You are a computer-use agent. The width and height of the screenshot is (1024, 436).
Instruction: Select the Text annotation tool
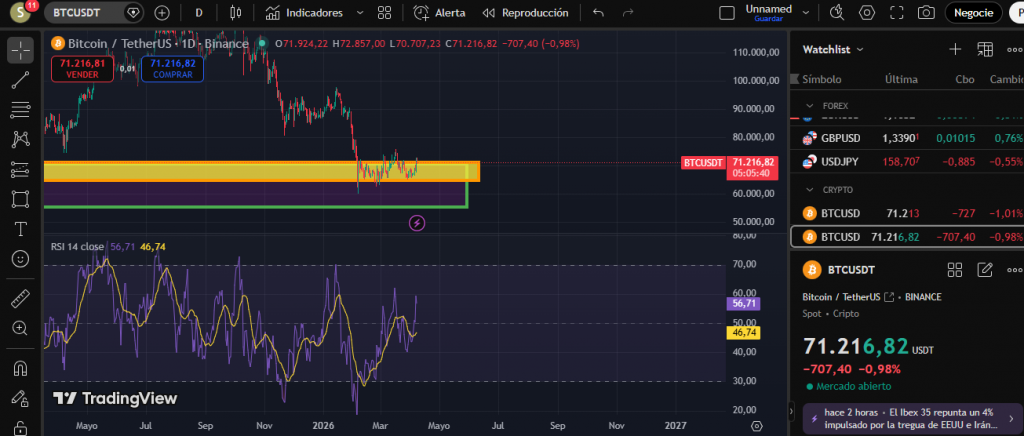[20, 228]
